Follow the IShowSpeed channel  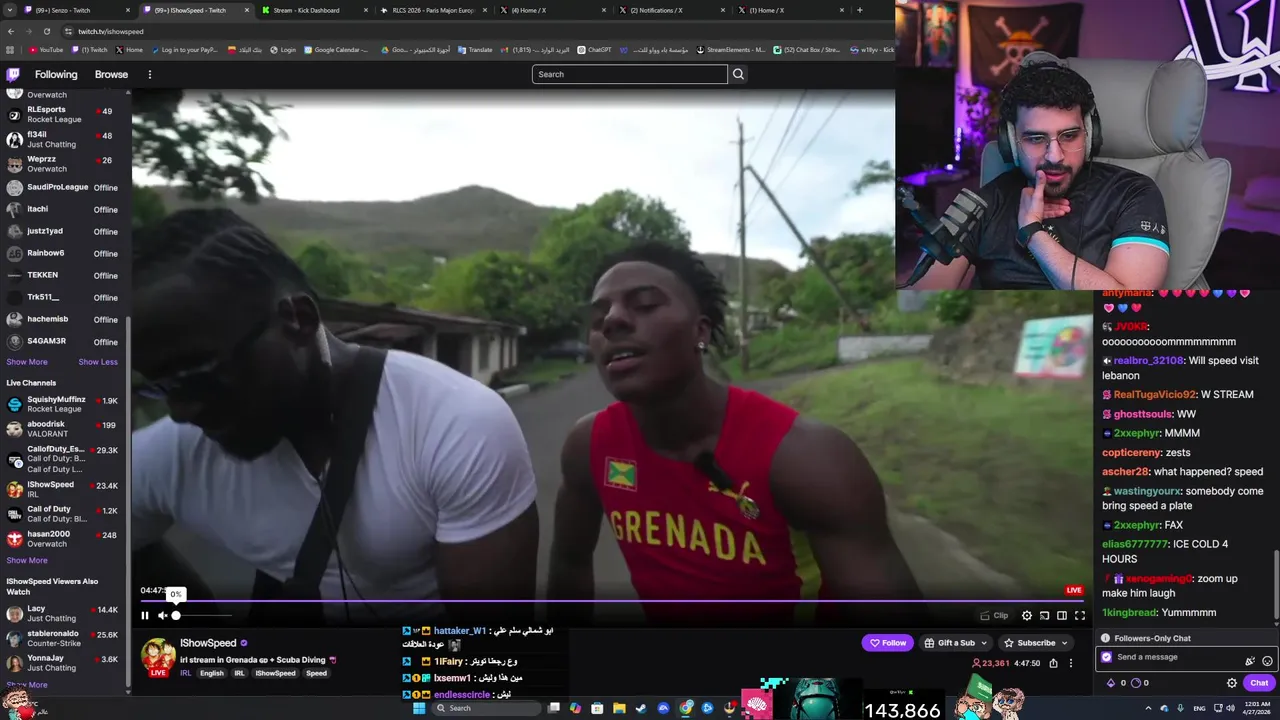pyautogui.click(x=888, y=643)
